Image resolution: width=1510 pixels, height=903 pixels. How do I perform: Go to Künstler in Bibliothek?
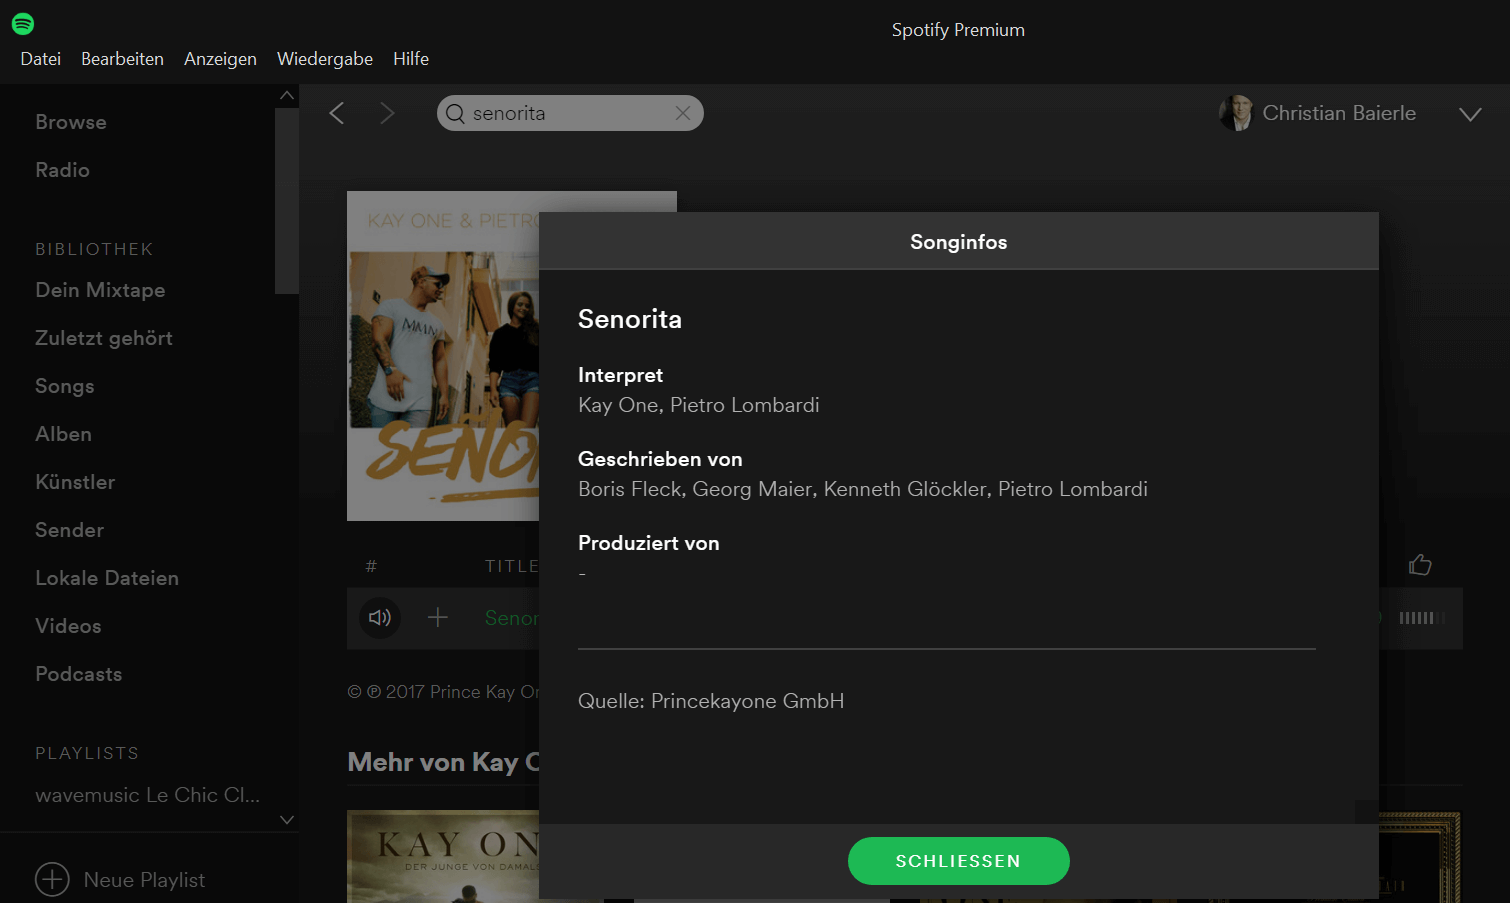75,482
